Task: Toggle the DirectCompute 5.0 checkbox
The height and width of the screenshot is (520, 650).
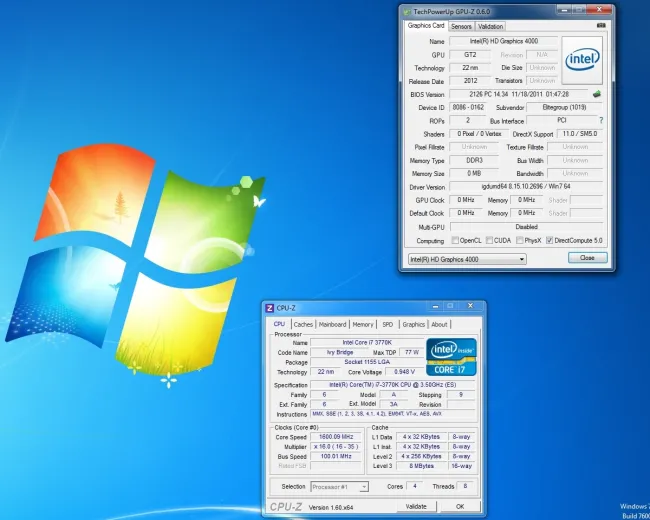Action: pos(550,240)
